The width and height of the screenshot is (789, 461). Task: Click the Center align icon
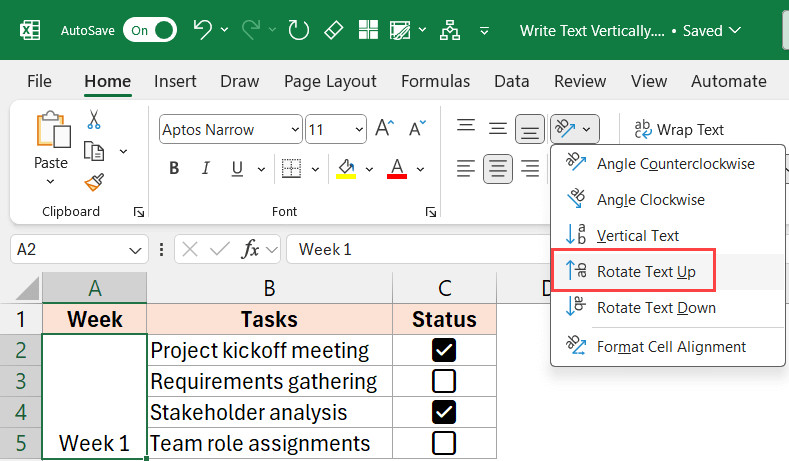pyautogui.click(x=497, y=168)
